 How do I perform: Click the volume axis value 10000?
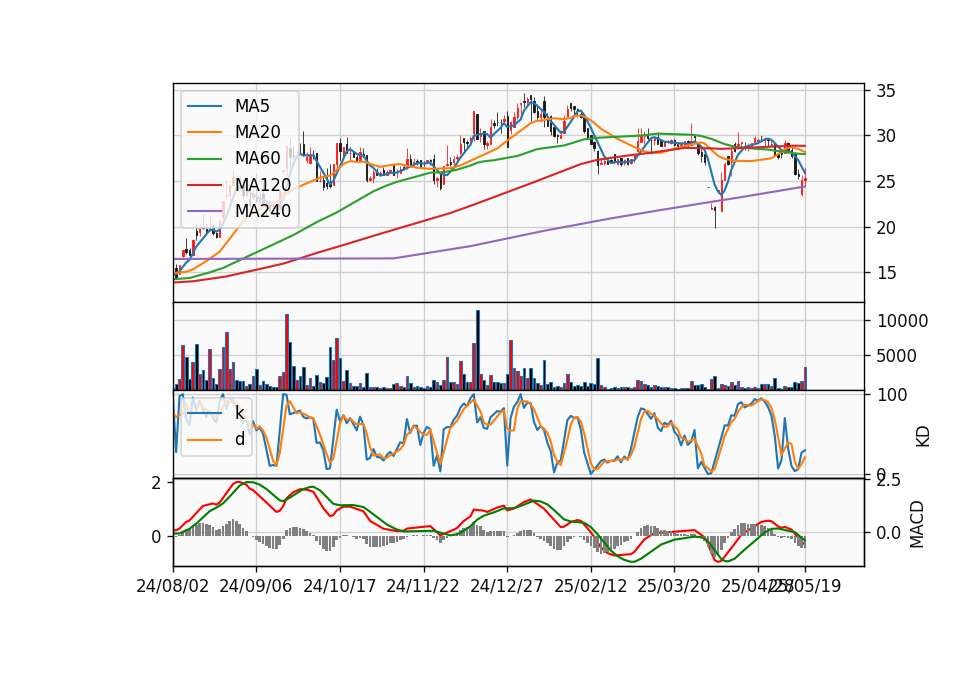(x=902, y=321)
